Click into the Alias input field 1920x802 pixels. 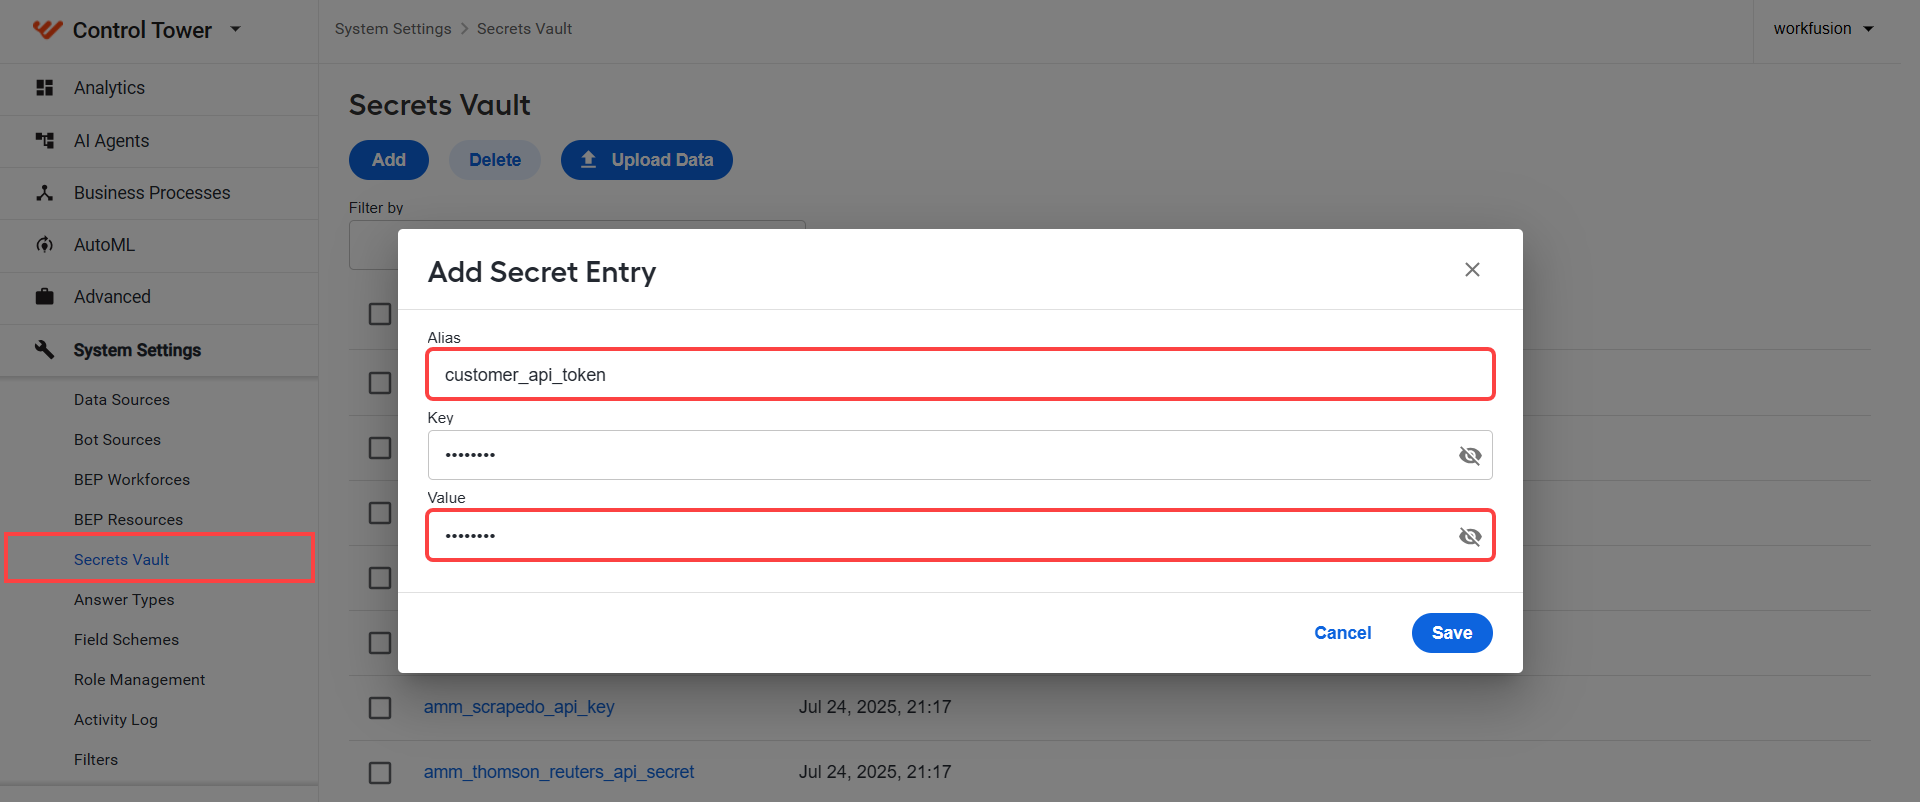coord(960,375)
